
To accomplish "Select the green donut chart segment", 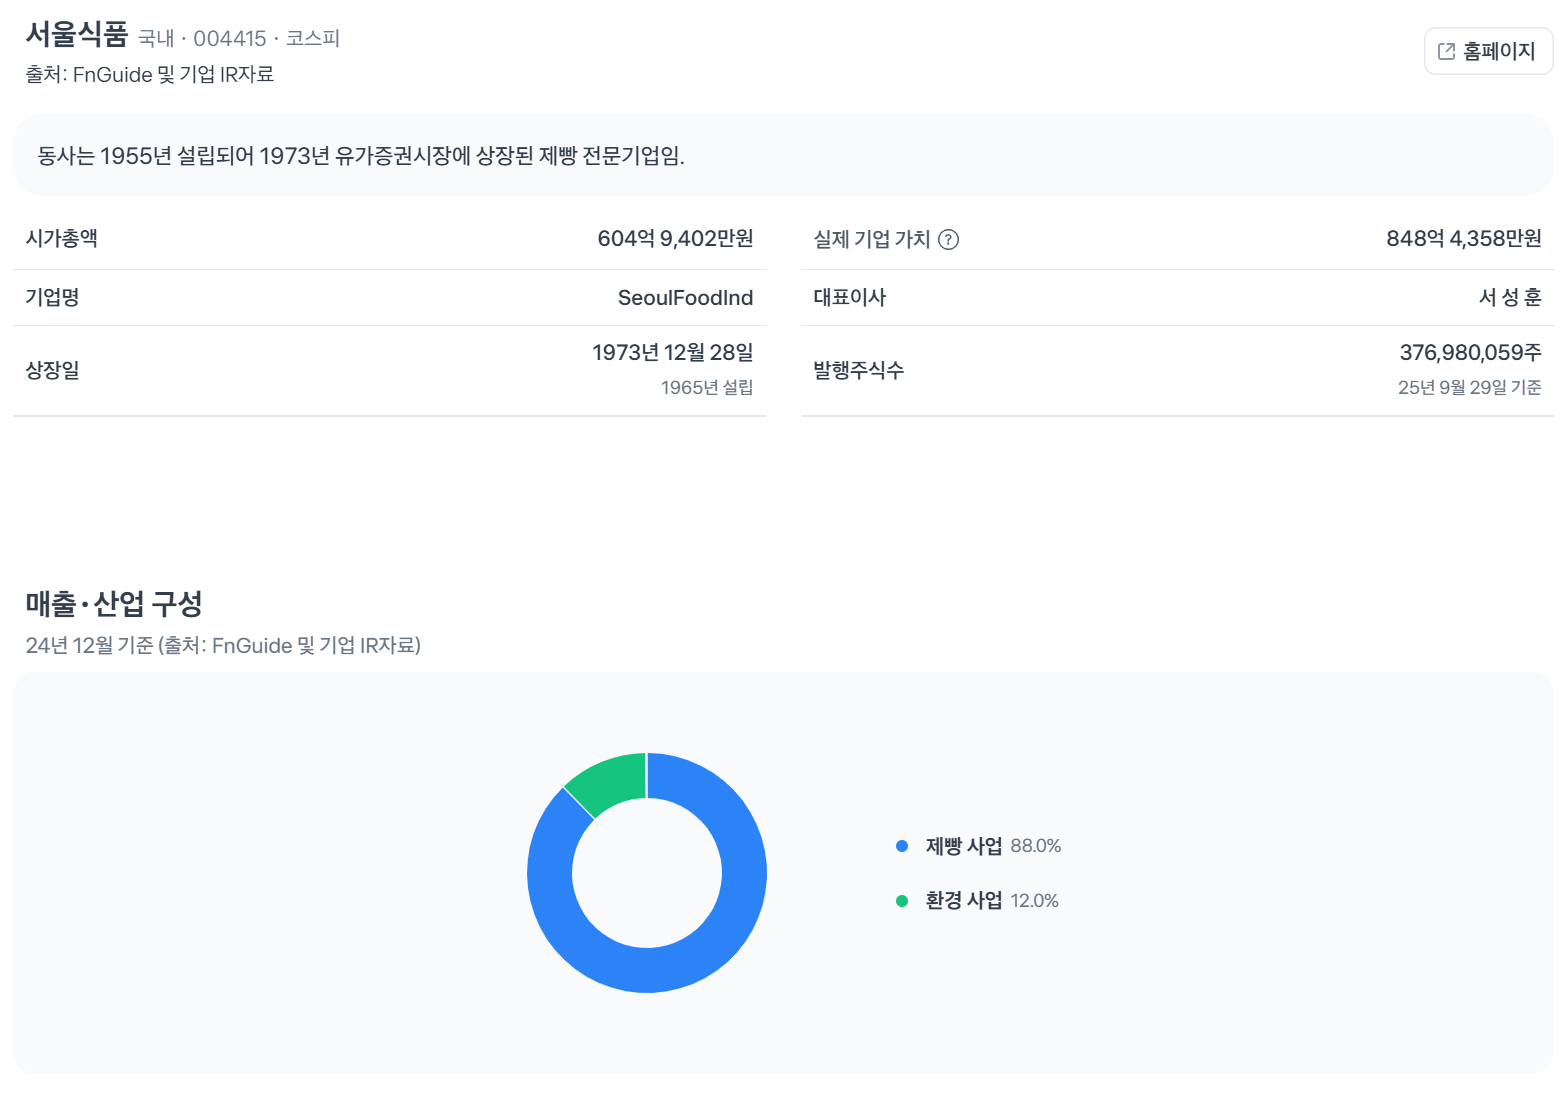I will 612,783.
